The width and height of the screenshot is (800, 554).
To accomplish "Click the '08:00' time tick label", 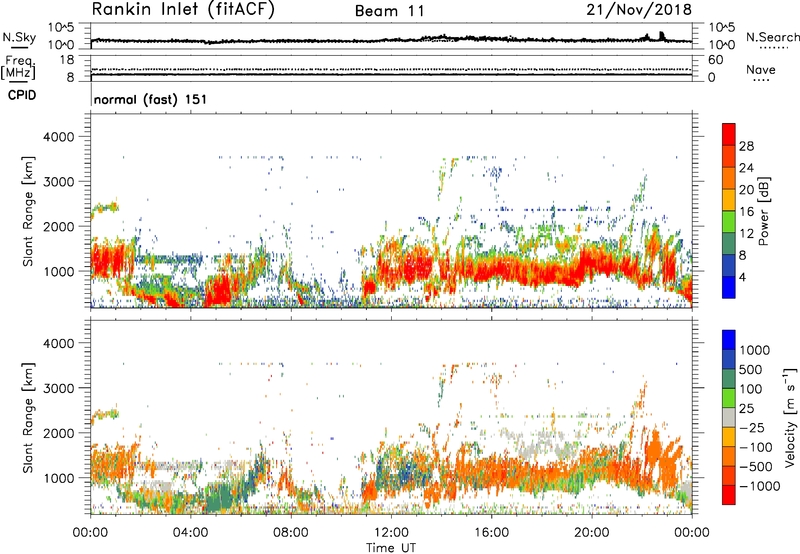I will [x=291, y=533].
